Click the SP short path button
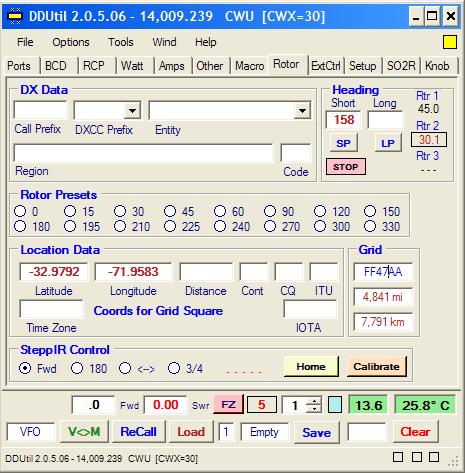 click(x=343, y=143)
